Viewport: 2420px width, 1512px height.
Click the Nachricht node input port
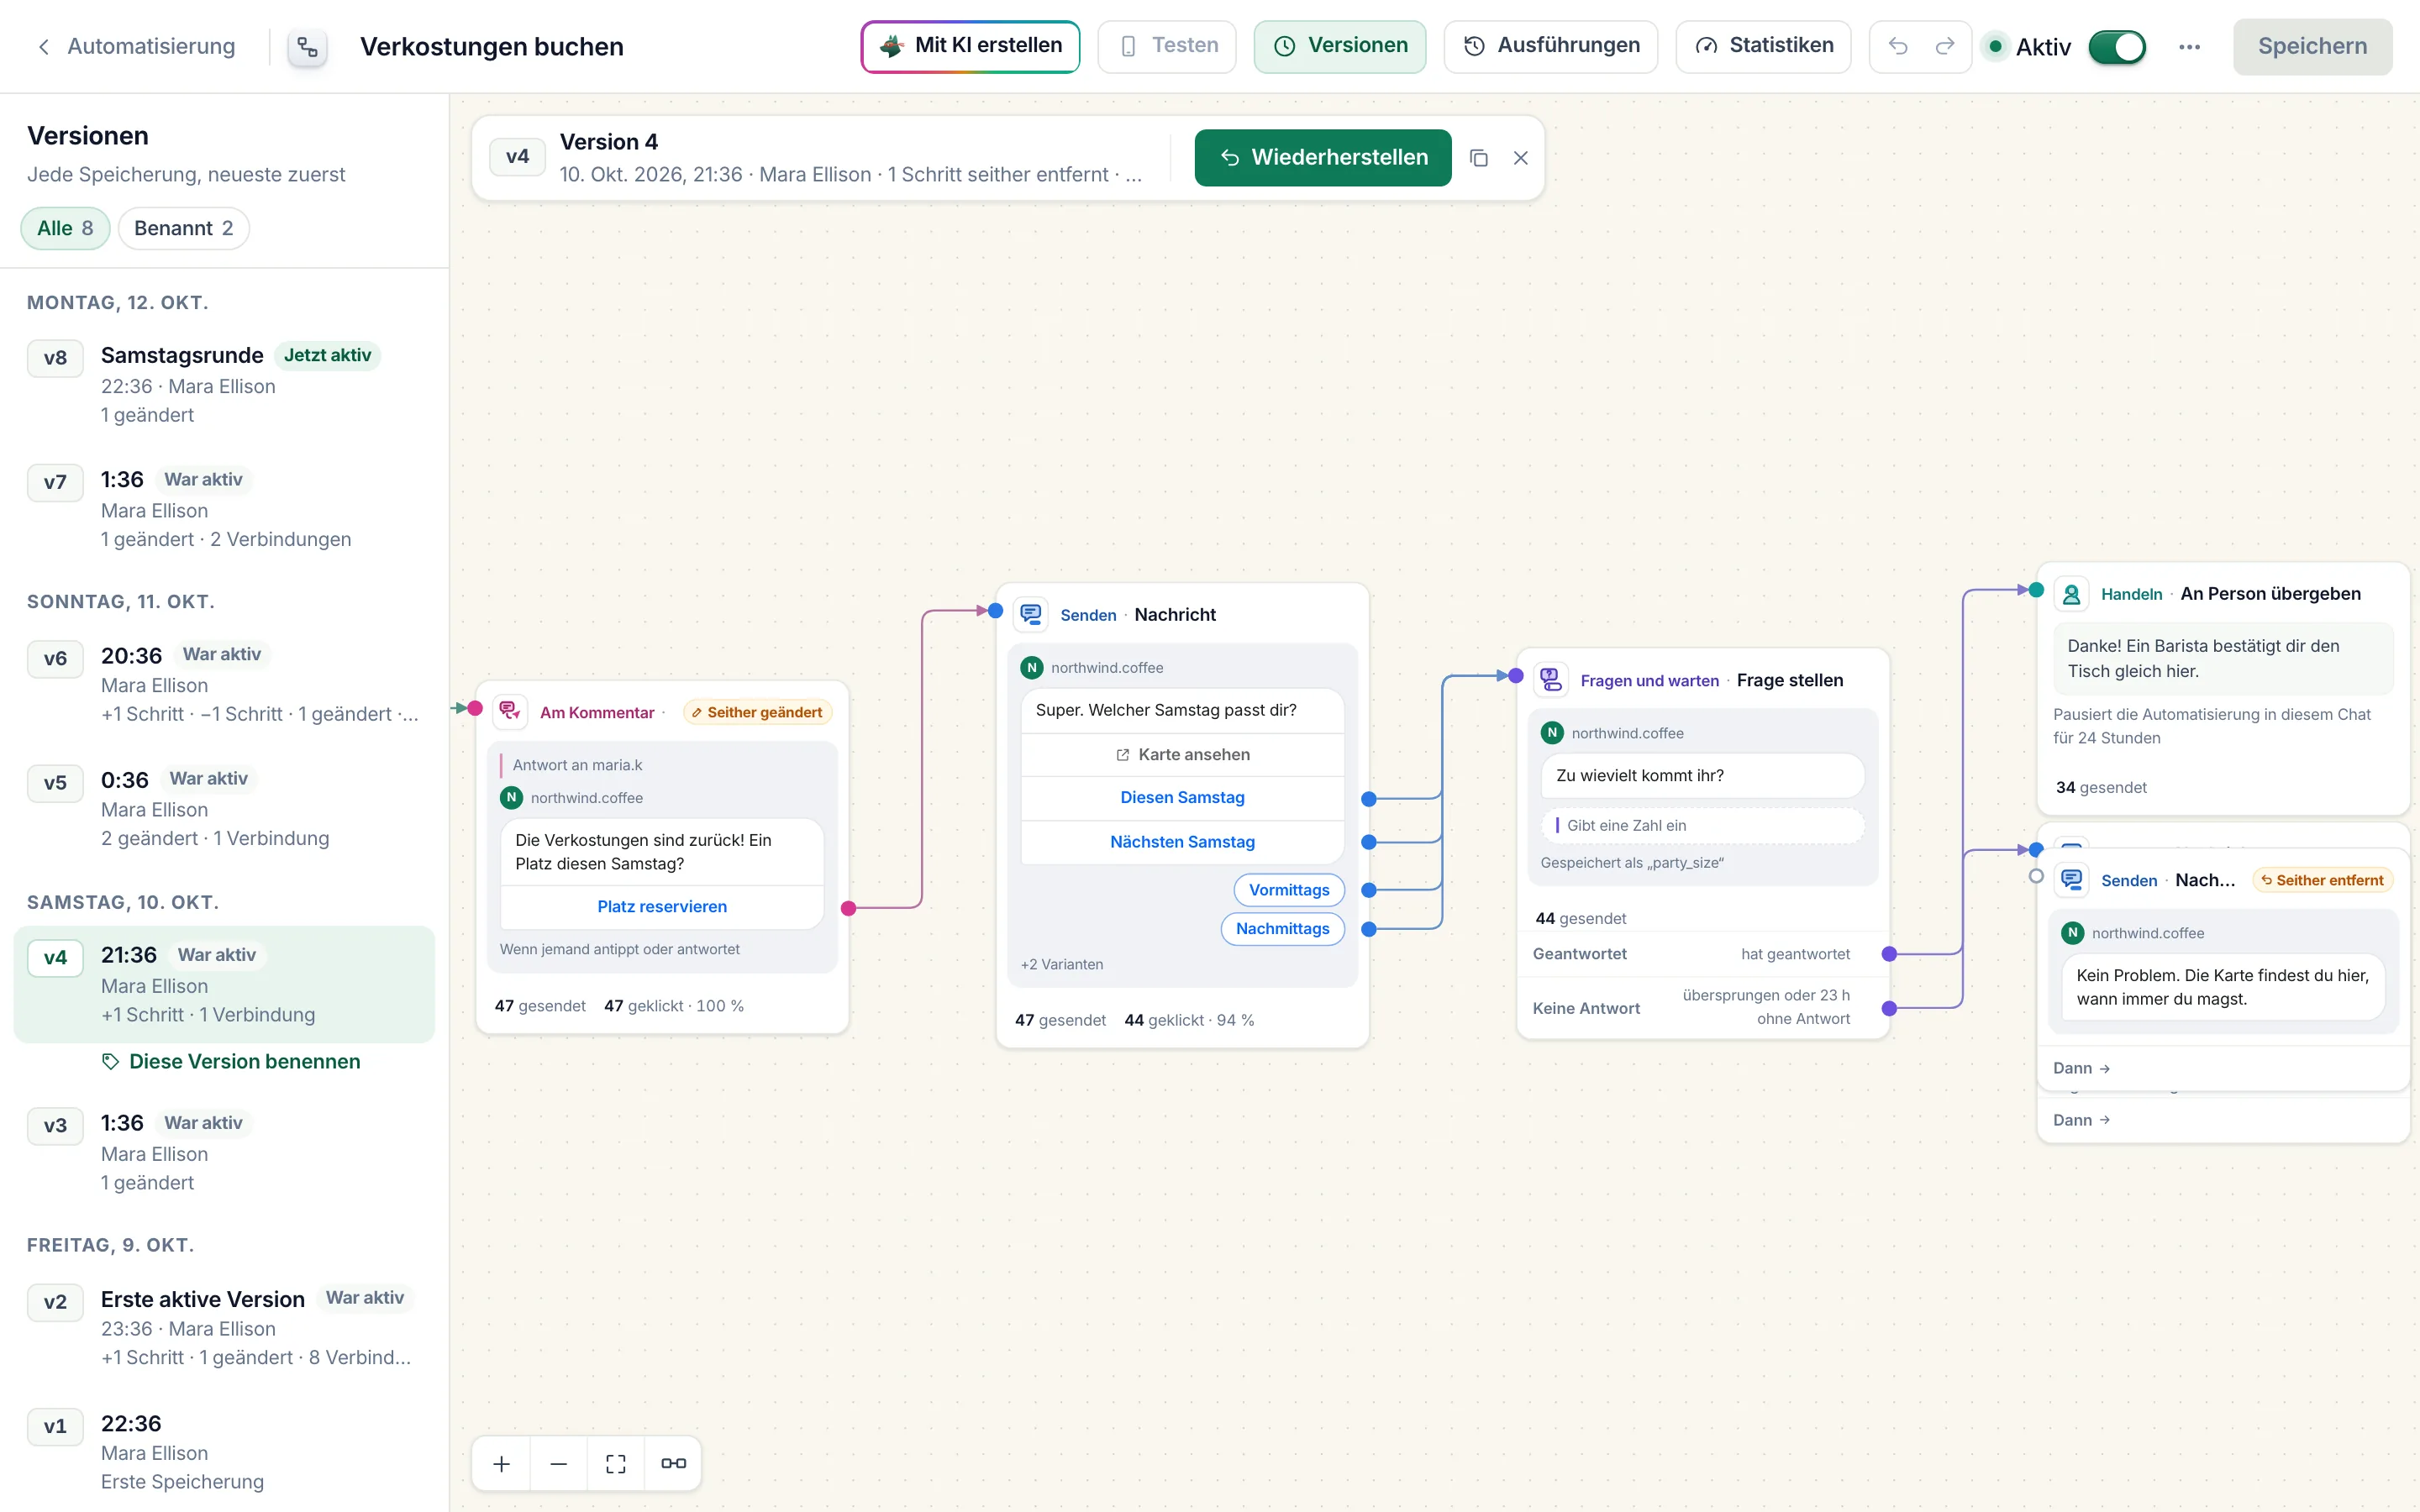[995, 610]
